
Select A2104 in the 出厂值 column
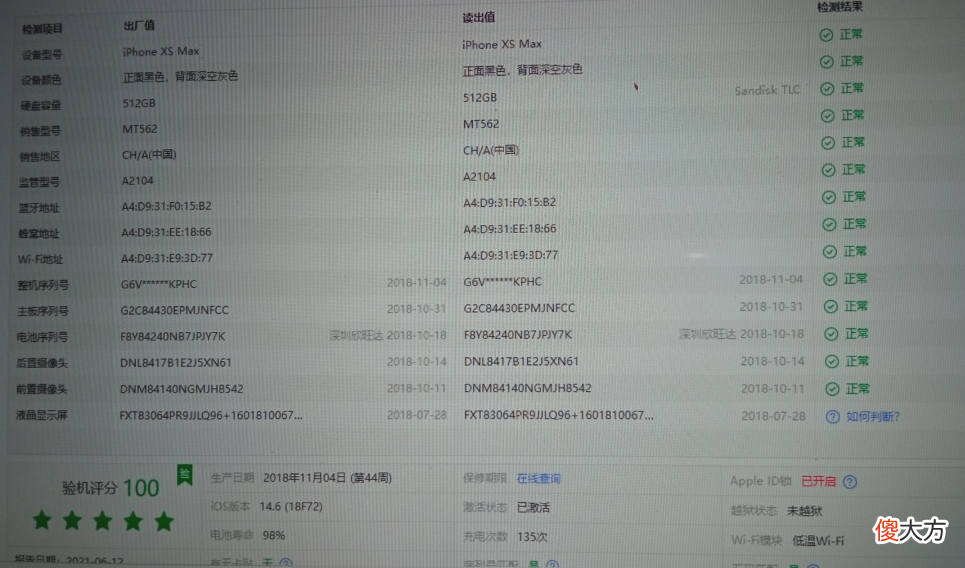click(138, 181)
